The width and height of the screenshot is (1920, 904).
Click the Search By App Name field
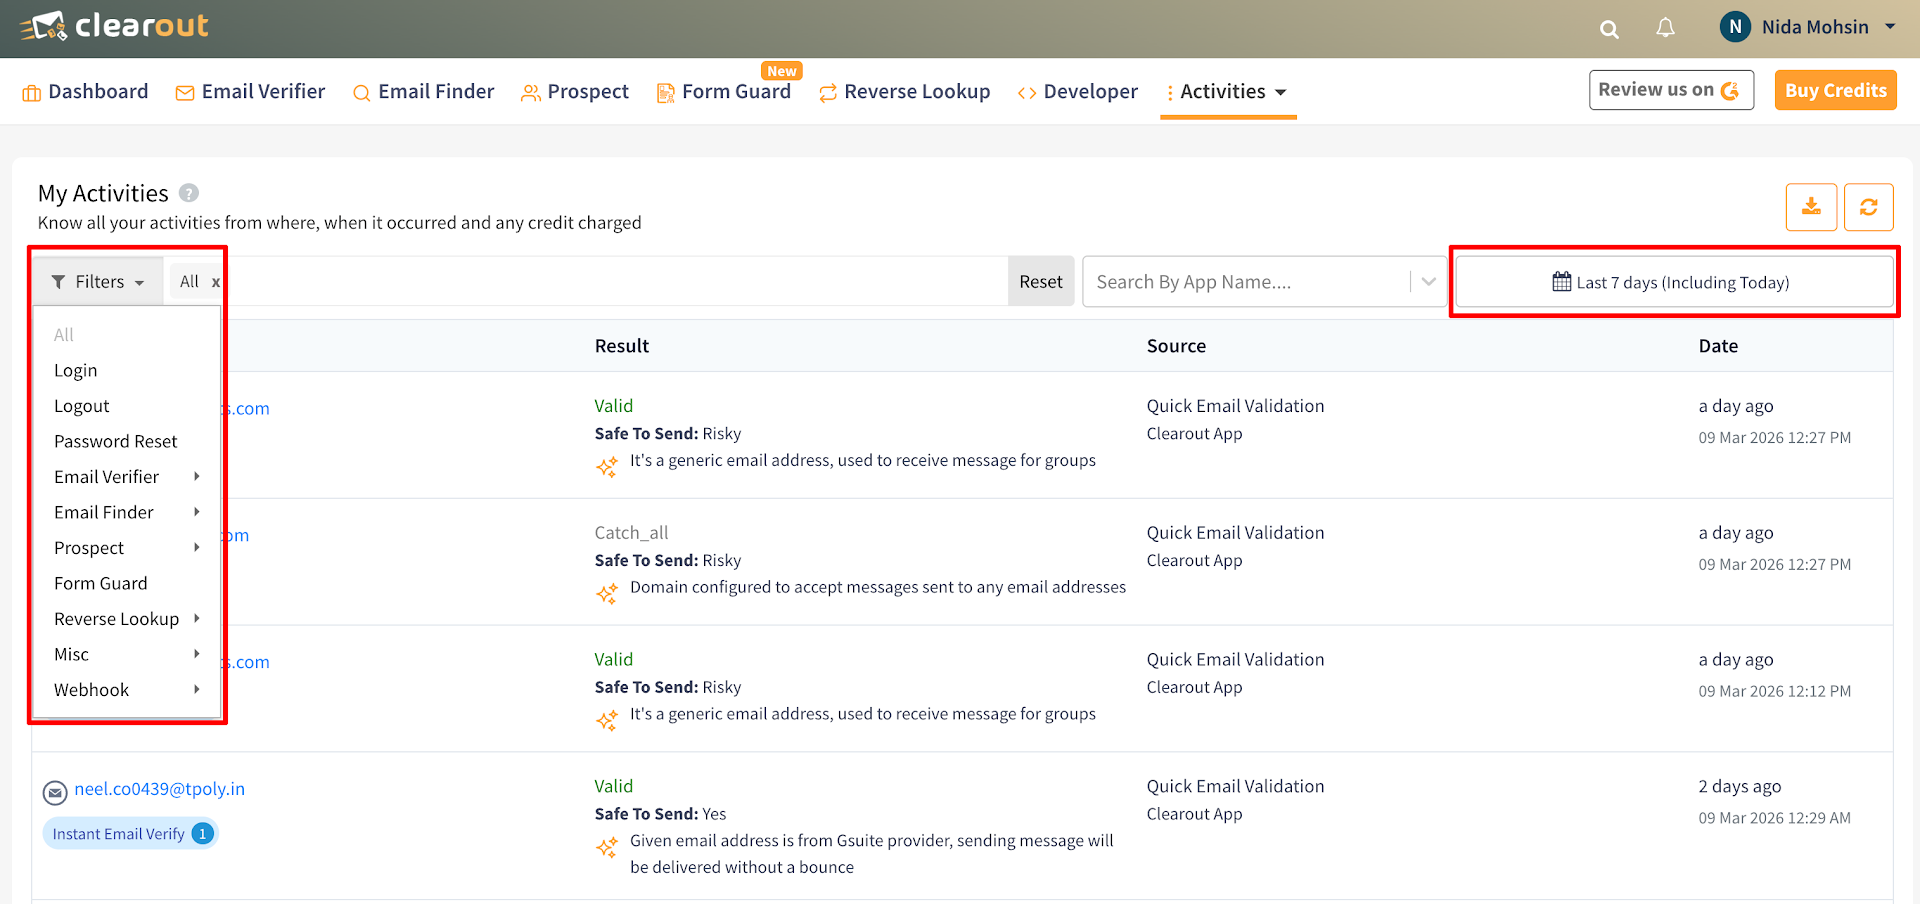(1250, 281)
